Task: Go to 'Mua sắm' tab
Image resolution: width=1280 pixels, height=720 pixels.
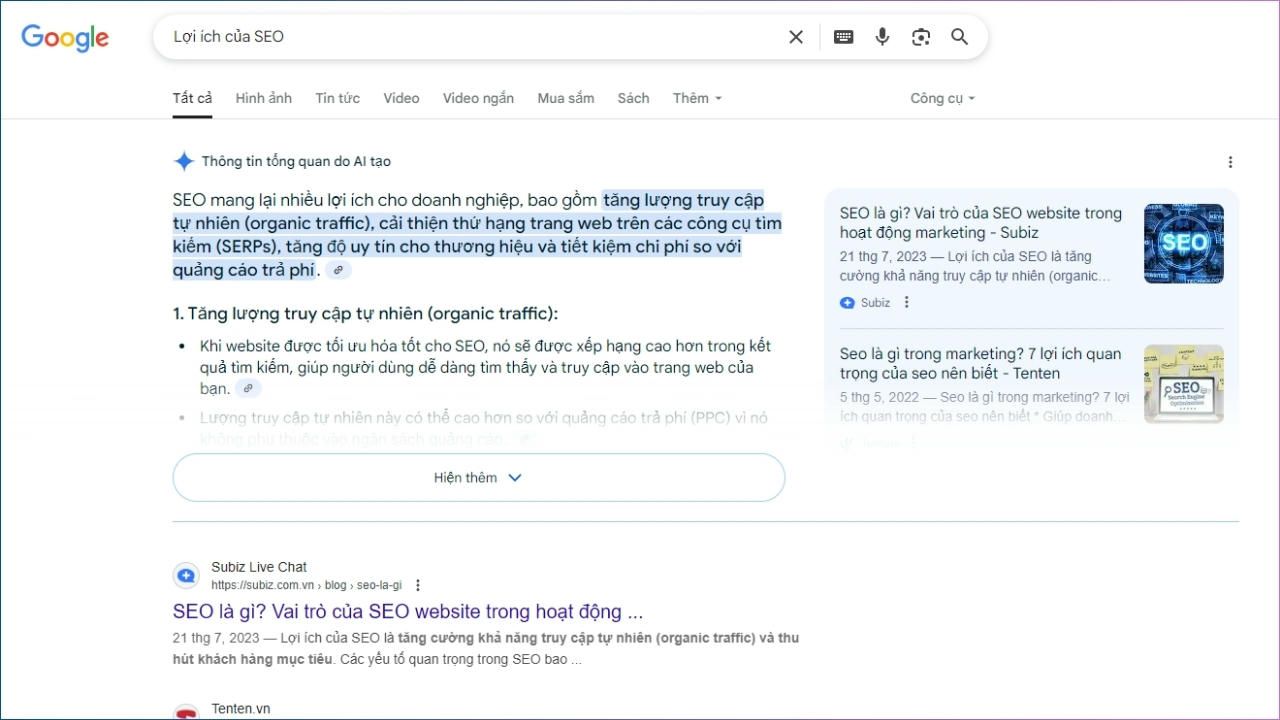Action: tap(566, 98)
